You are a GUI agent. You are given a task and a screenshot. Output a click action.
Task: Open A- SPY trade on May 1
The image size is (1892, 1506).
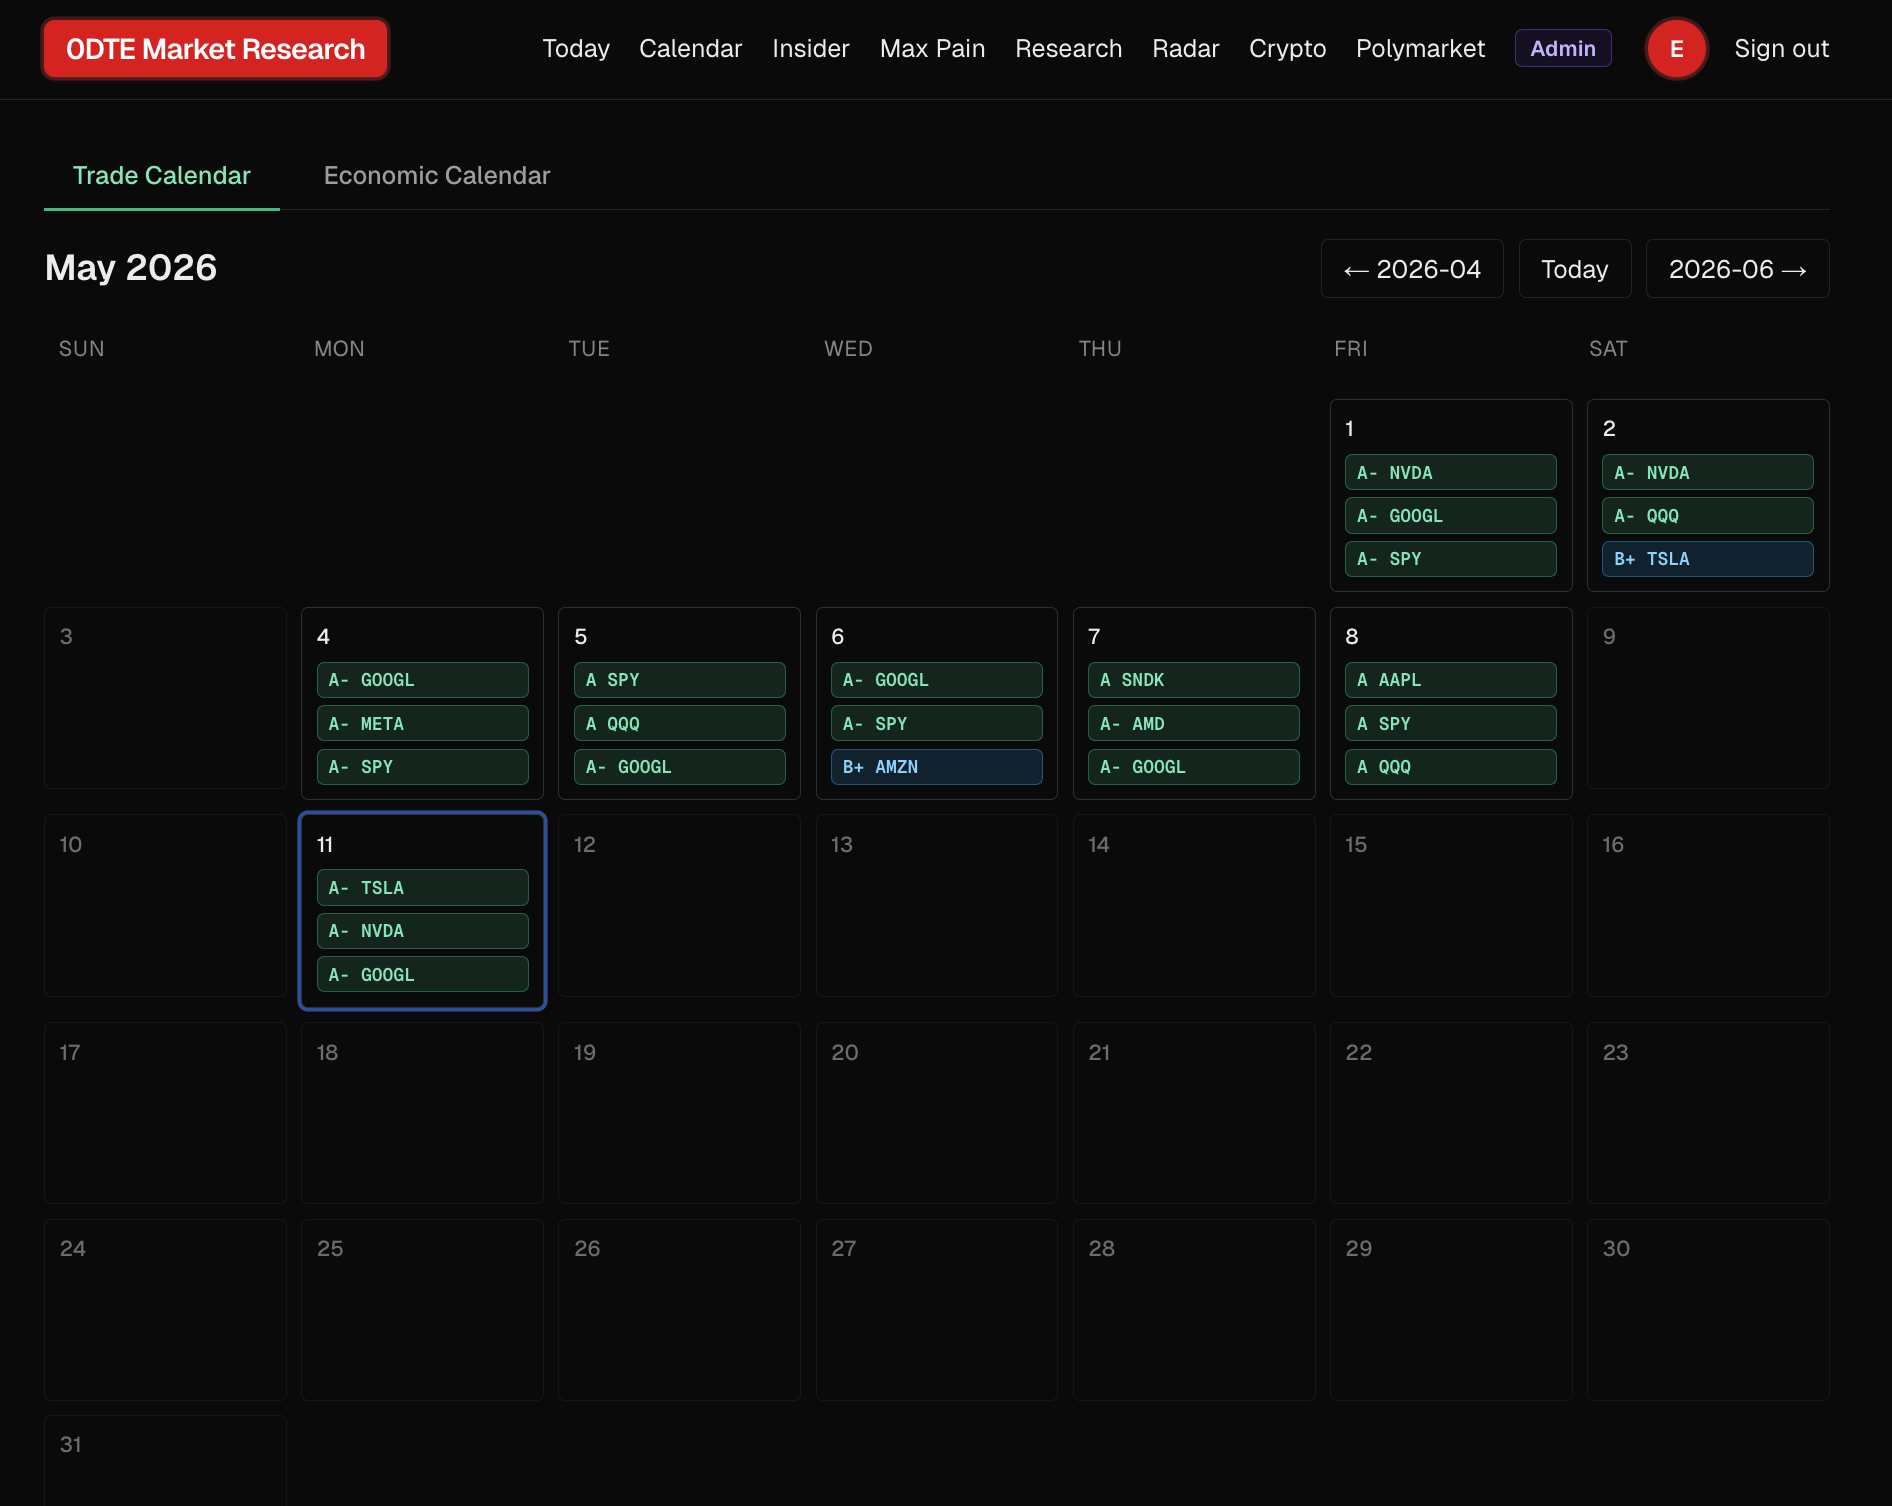(x=1451, y=559)
